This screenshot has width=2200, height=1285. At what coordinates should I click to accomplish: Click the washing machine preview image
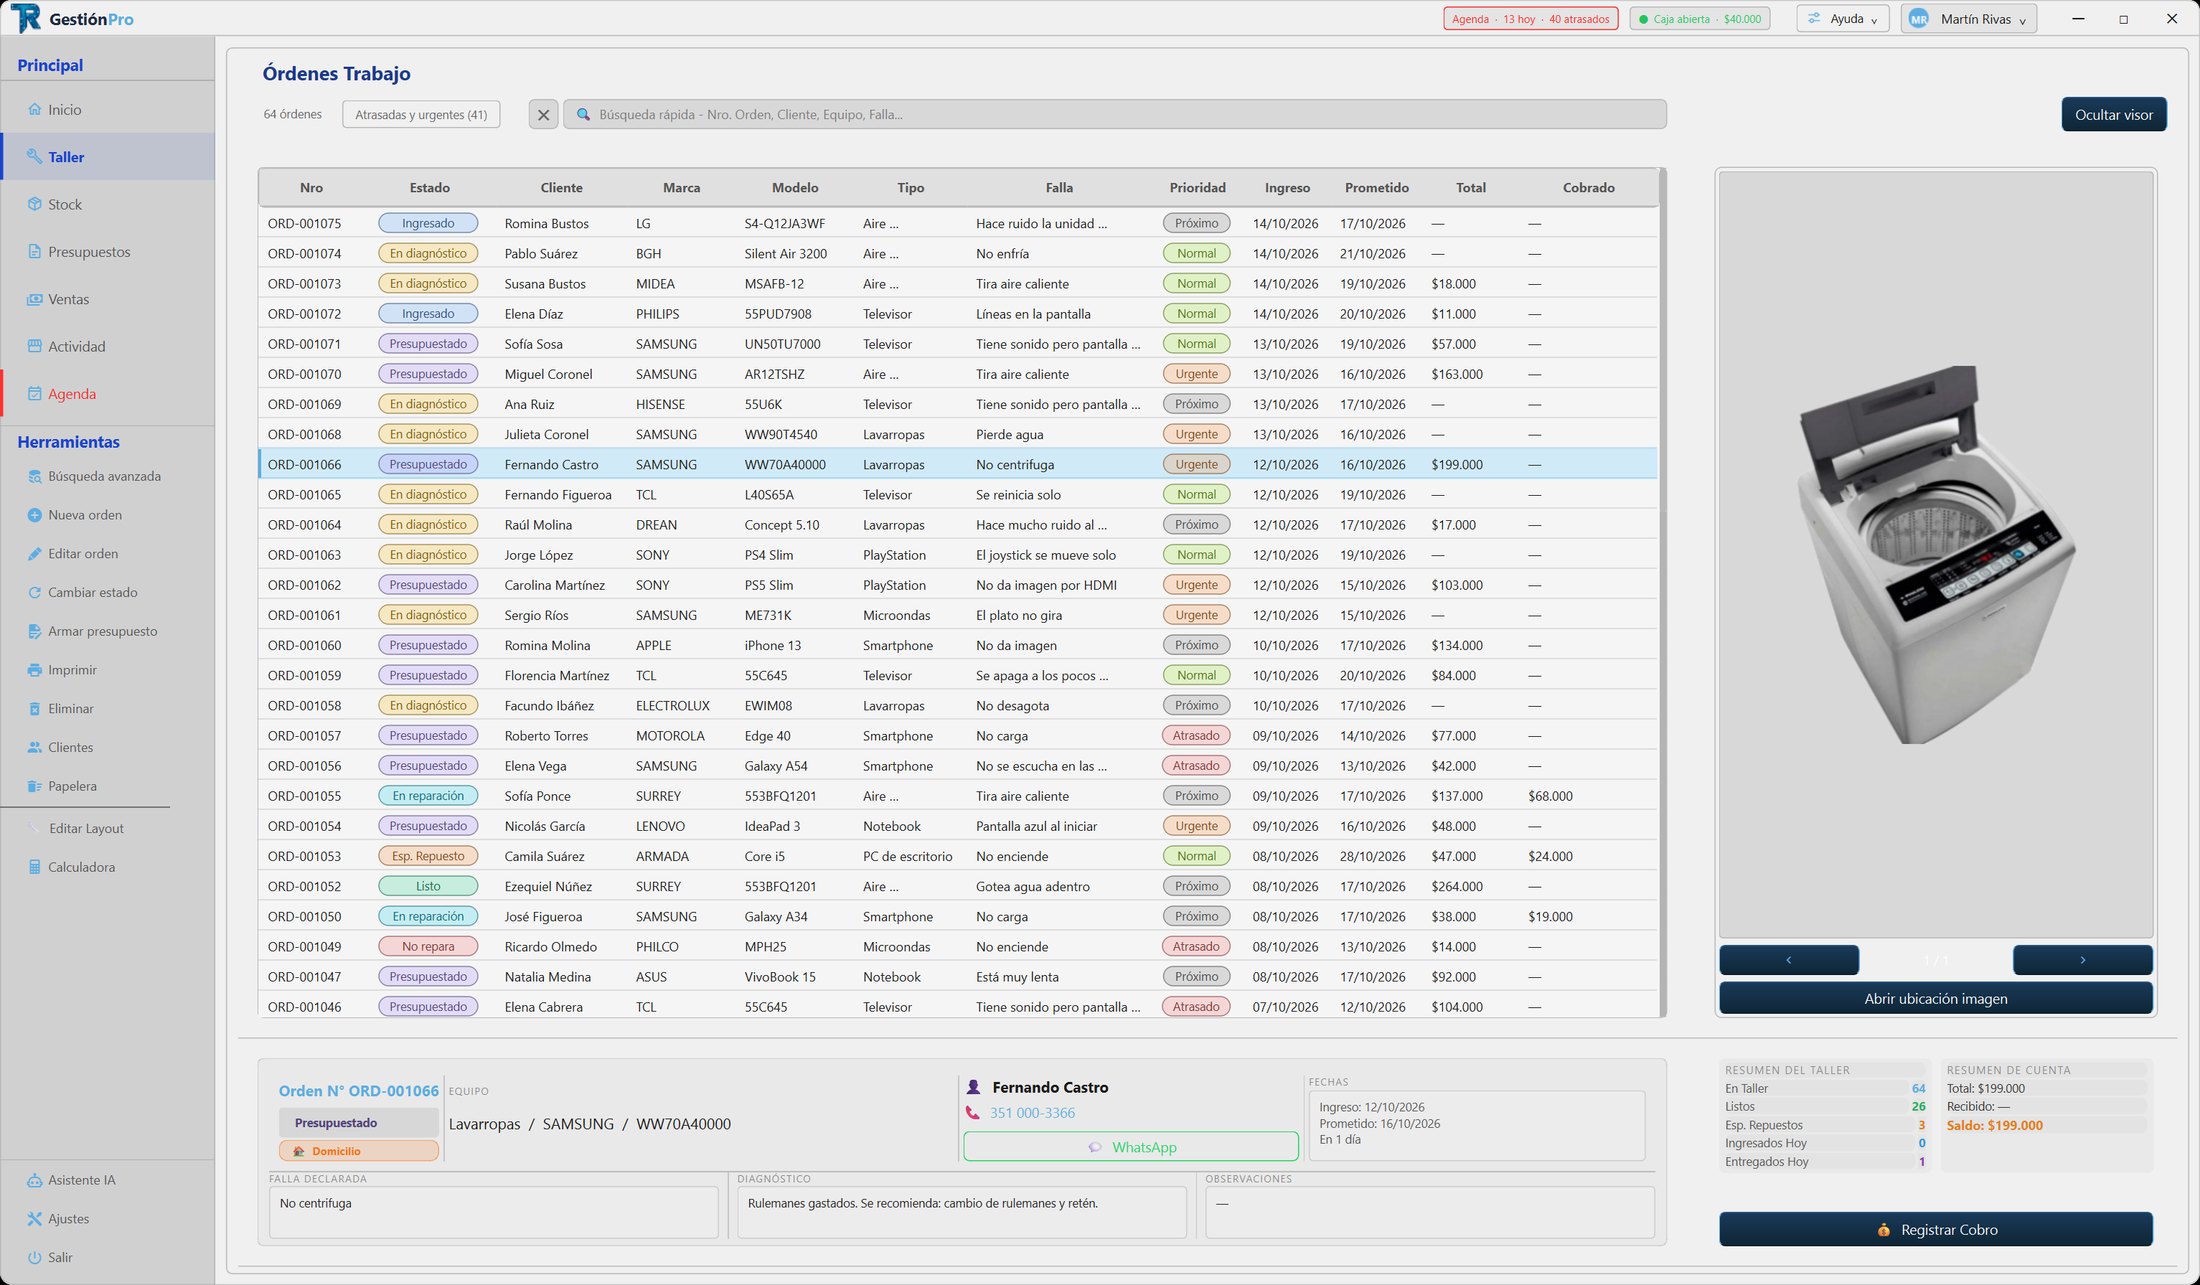[1936, 555]
